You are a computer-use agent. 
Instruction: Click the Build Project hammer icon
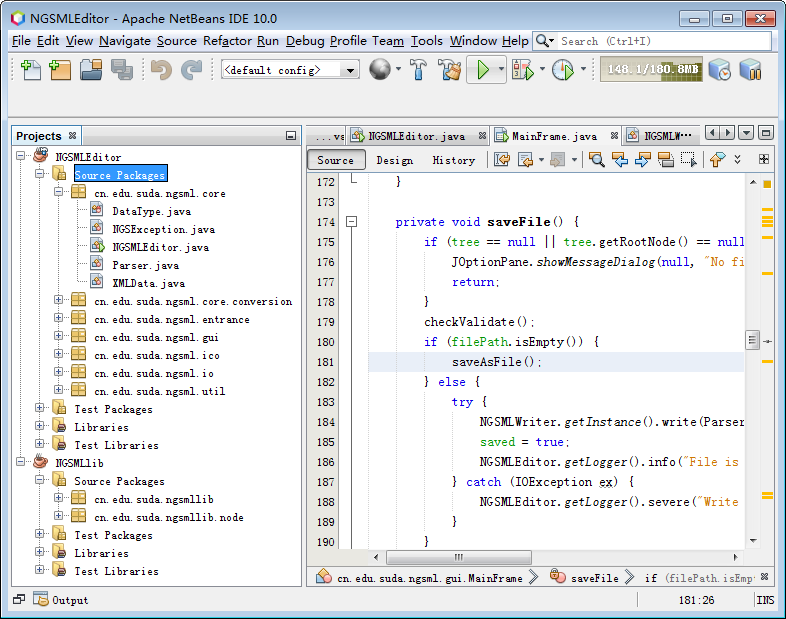tap(419, 70)
